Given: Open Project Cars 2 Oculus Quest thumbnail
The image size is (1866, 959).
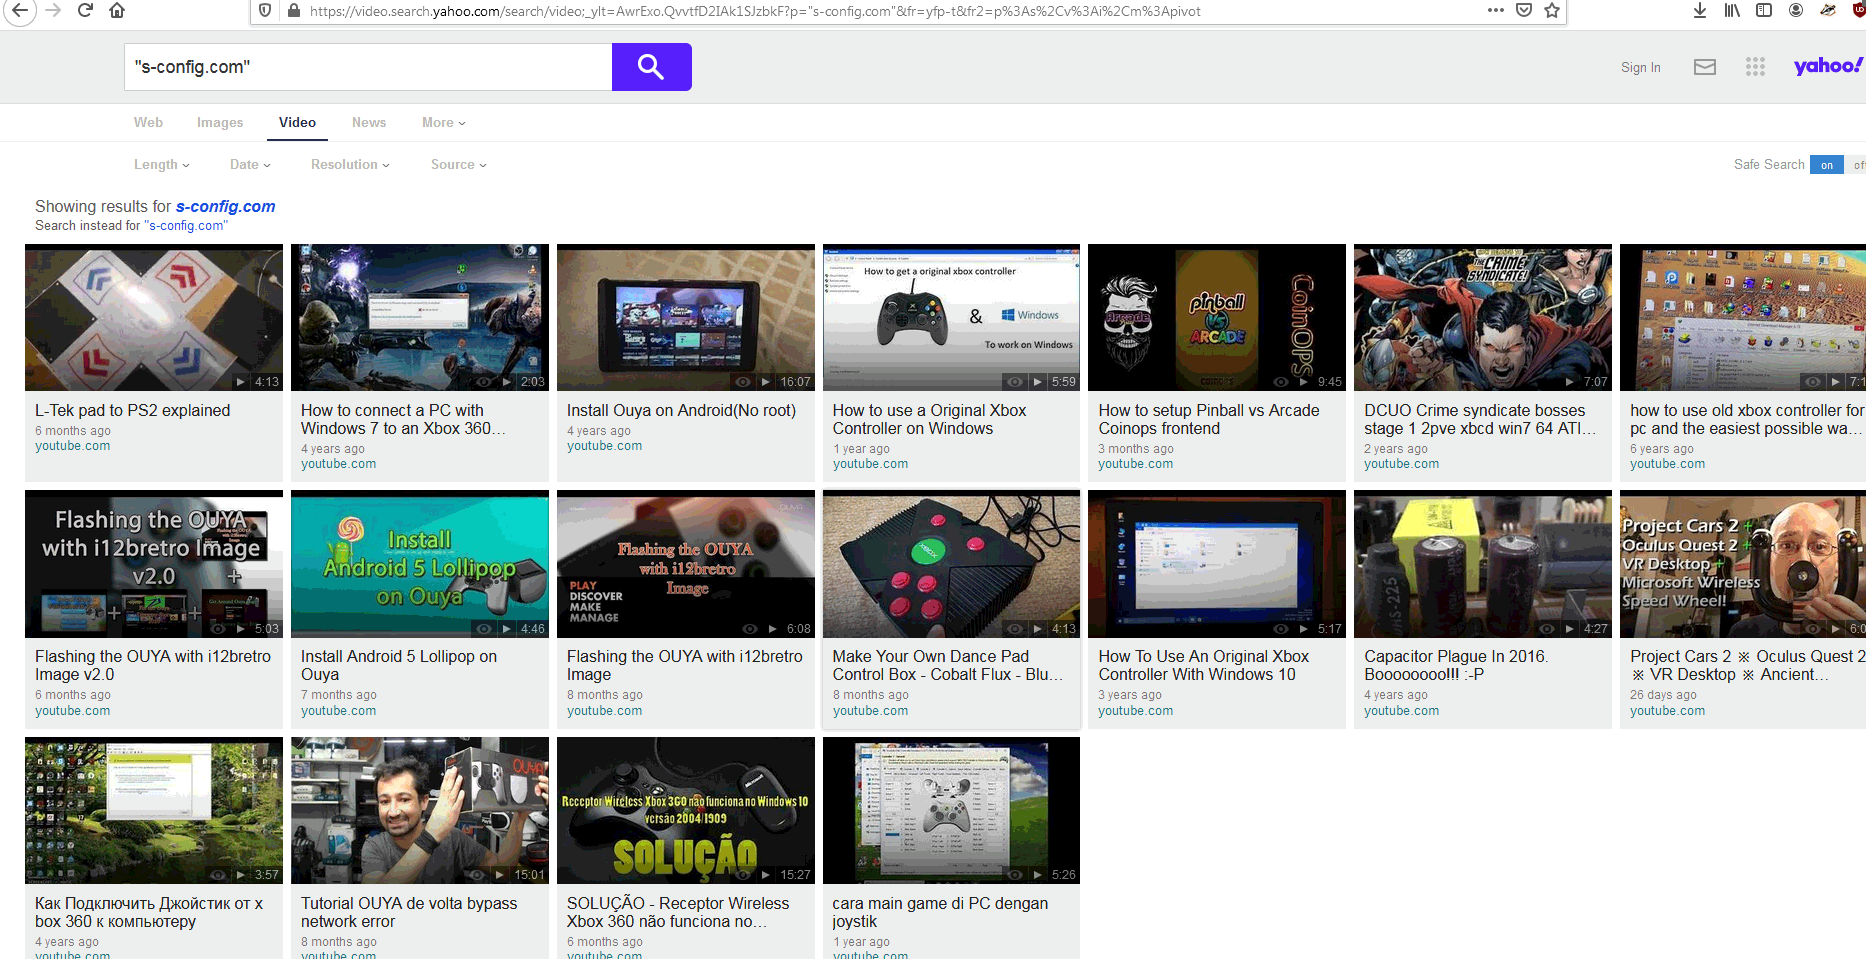Looking at the screenshot, I should pyautogui.click(x=1743, y=564).
